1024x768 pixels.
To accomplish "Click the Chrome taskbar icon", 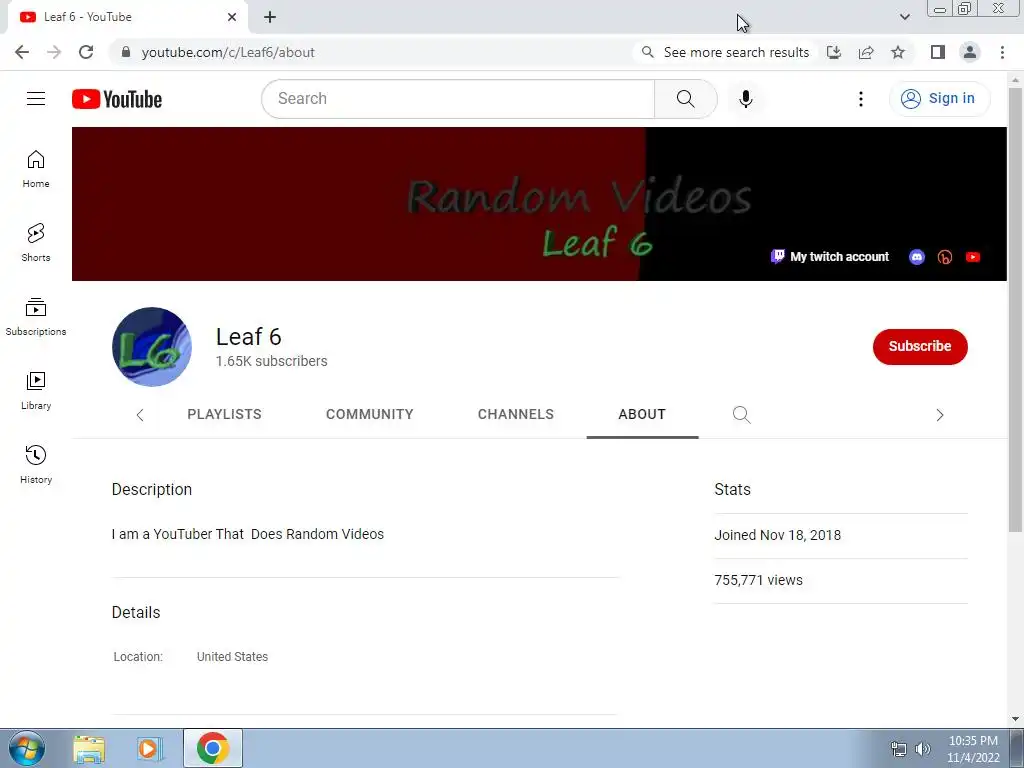I will [x=212, y=748].
